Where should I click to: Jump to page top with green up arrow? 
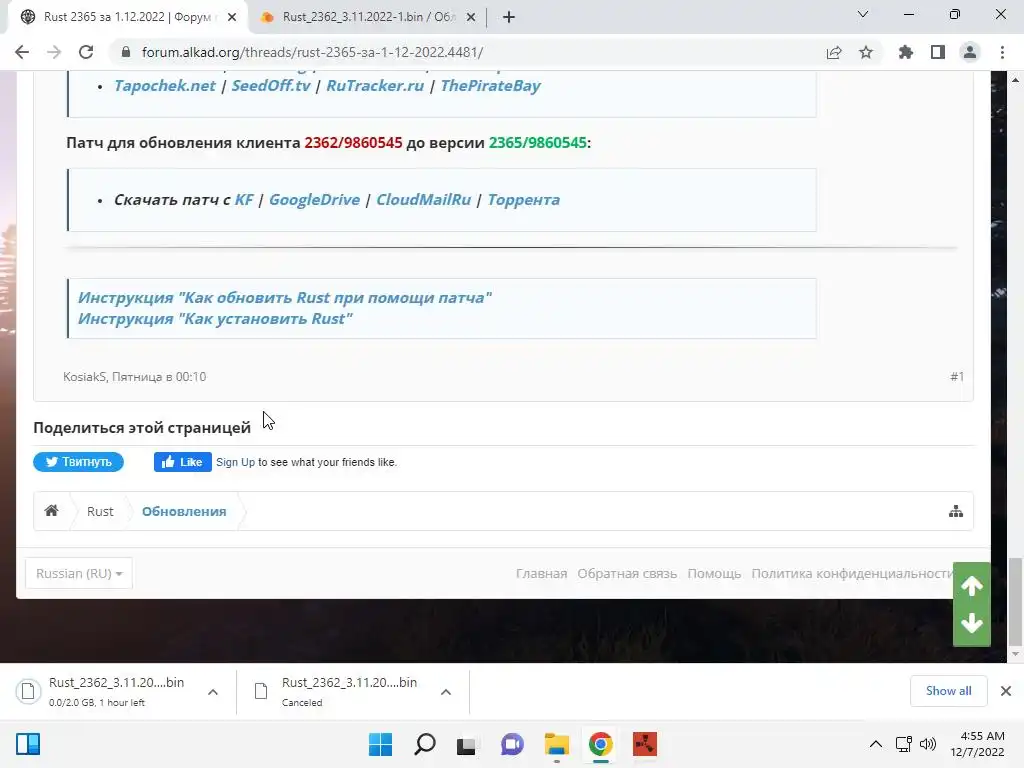(x=972, y=586)
